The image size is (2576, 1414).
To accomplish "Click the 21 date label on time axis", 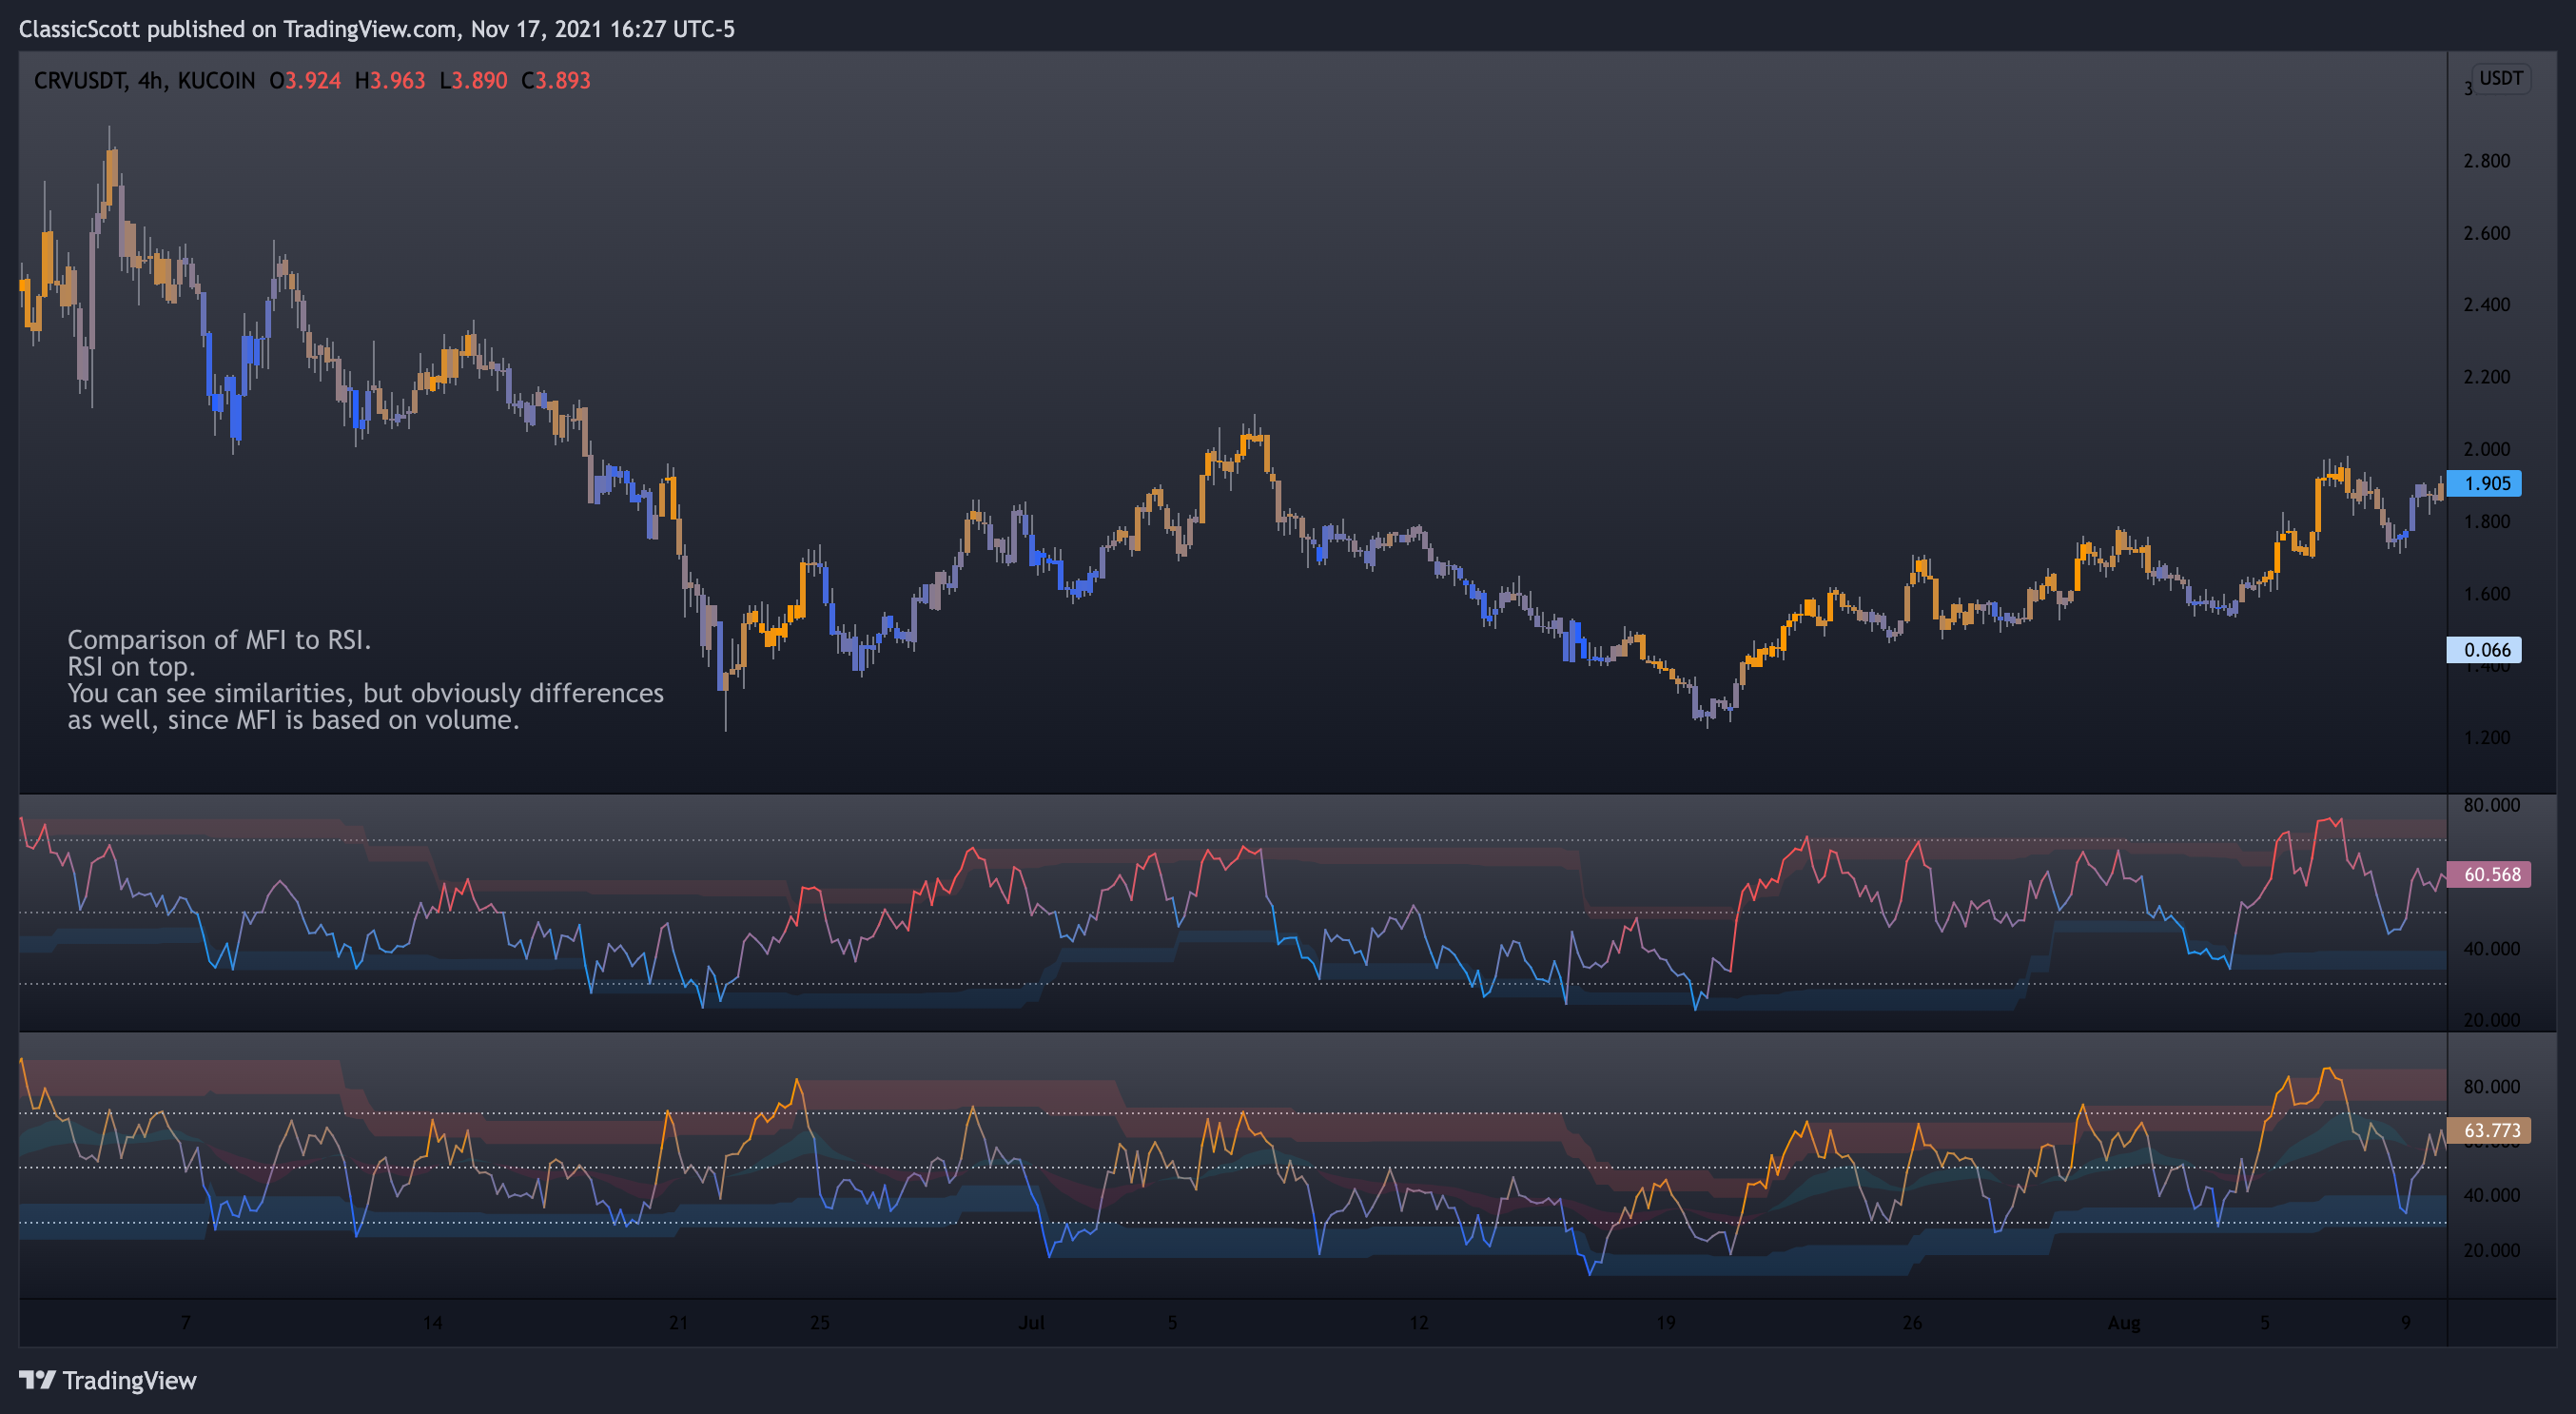I will point(679,1322).
